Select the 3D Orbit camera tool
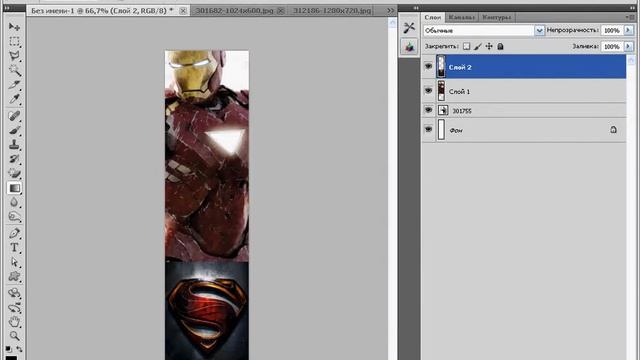Screen dimensions: 640x360 point(14,307)
